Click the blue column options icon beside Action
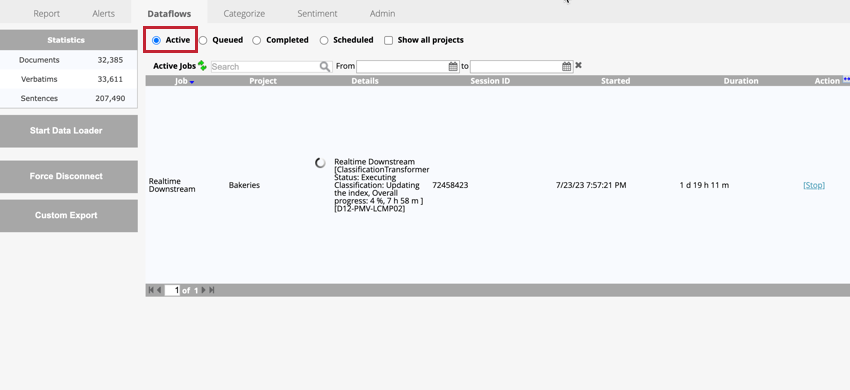 click(846, 80)
